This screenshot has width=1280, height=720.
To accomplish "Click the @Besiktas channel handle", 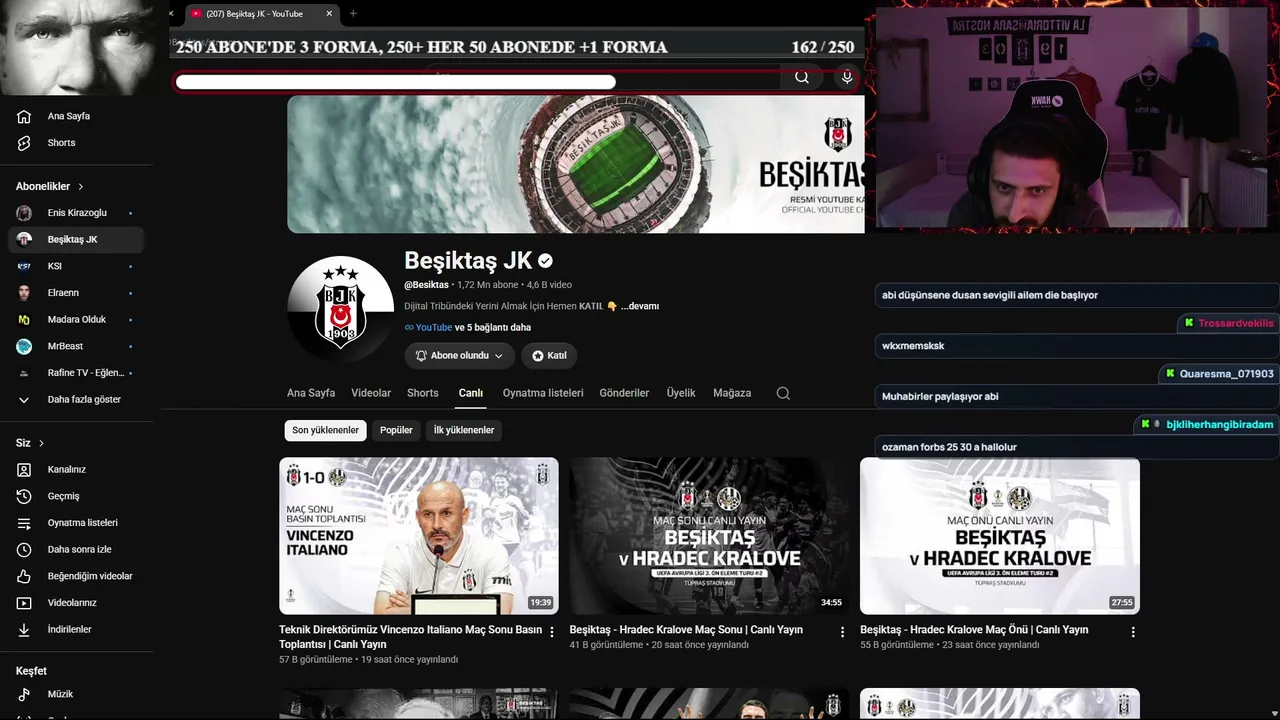I will click(x=426, y=285).
